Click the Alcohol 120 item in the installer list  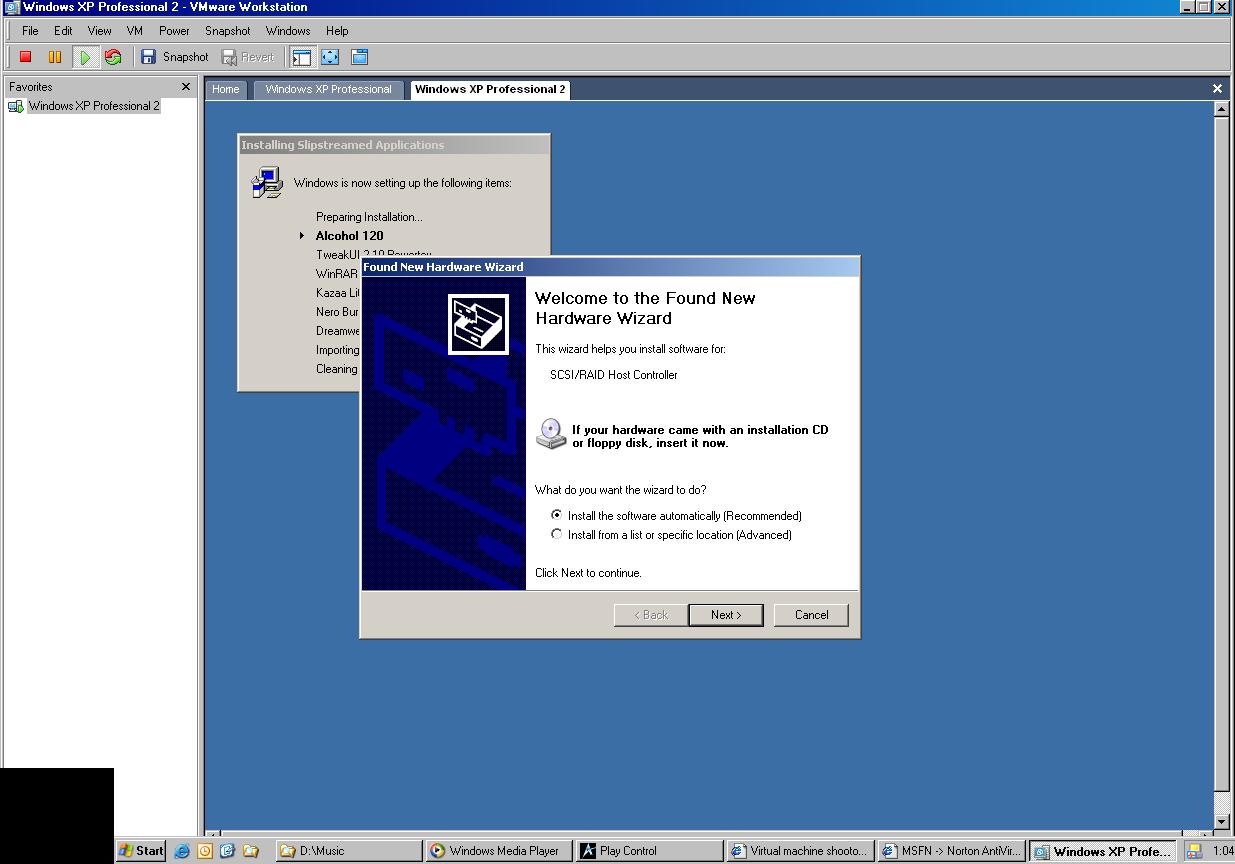349,236
